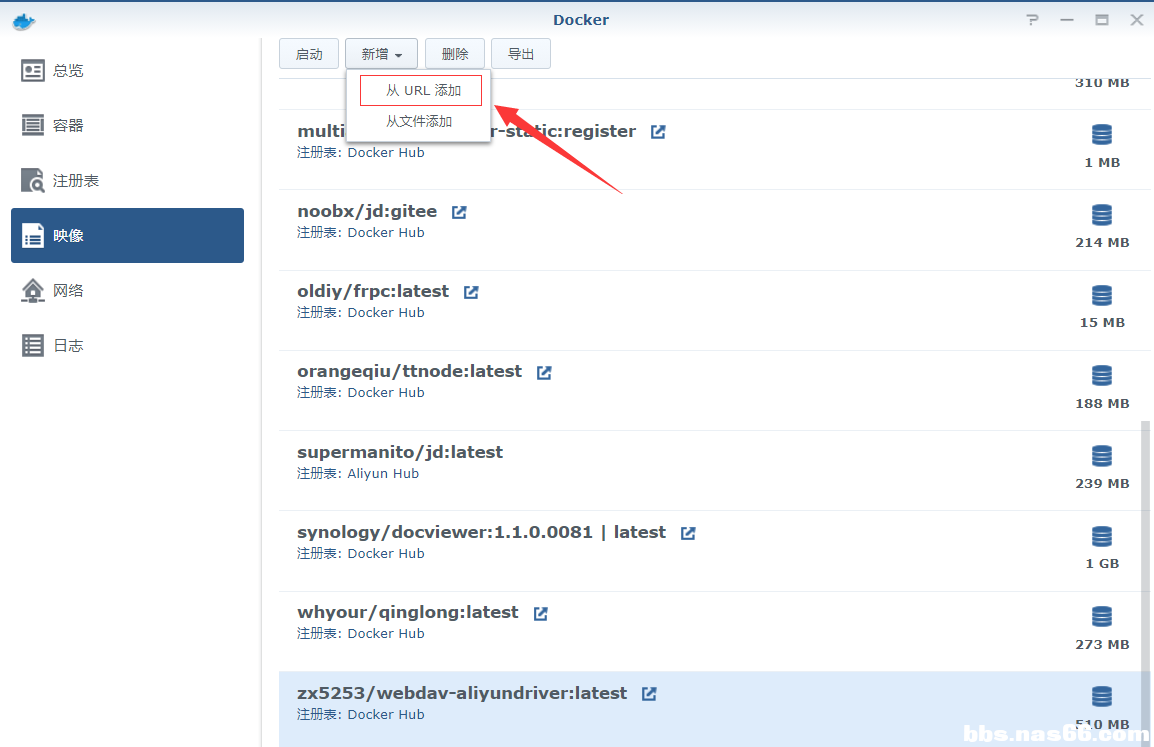Viewport: 1154px width, 747px height.
Task: Click database icon above 188 MB
Action: point(1102,375)
